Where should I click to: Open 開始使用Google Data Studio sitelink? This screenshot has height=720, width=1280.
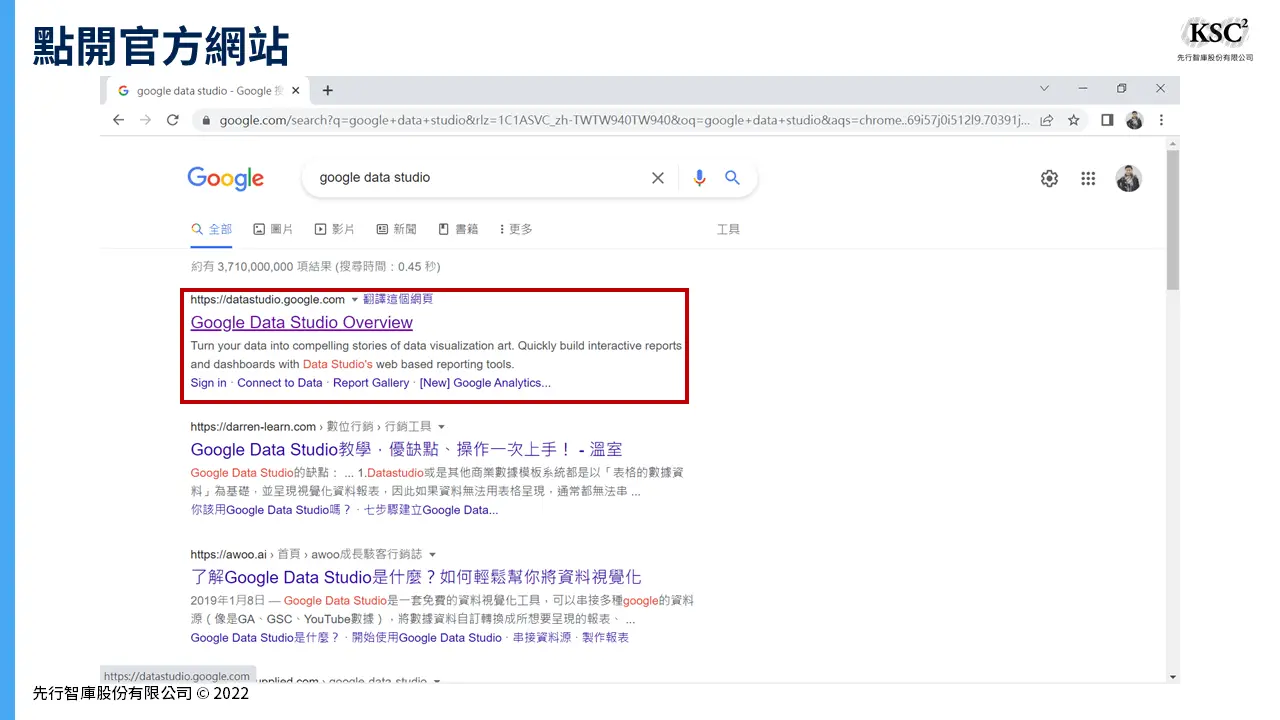[x=427, y=638]
